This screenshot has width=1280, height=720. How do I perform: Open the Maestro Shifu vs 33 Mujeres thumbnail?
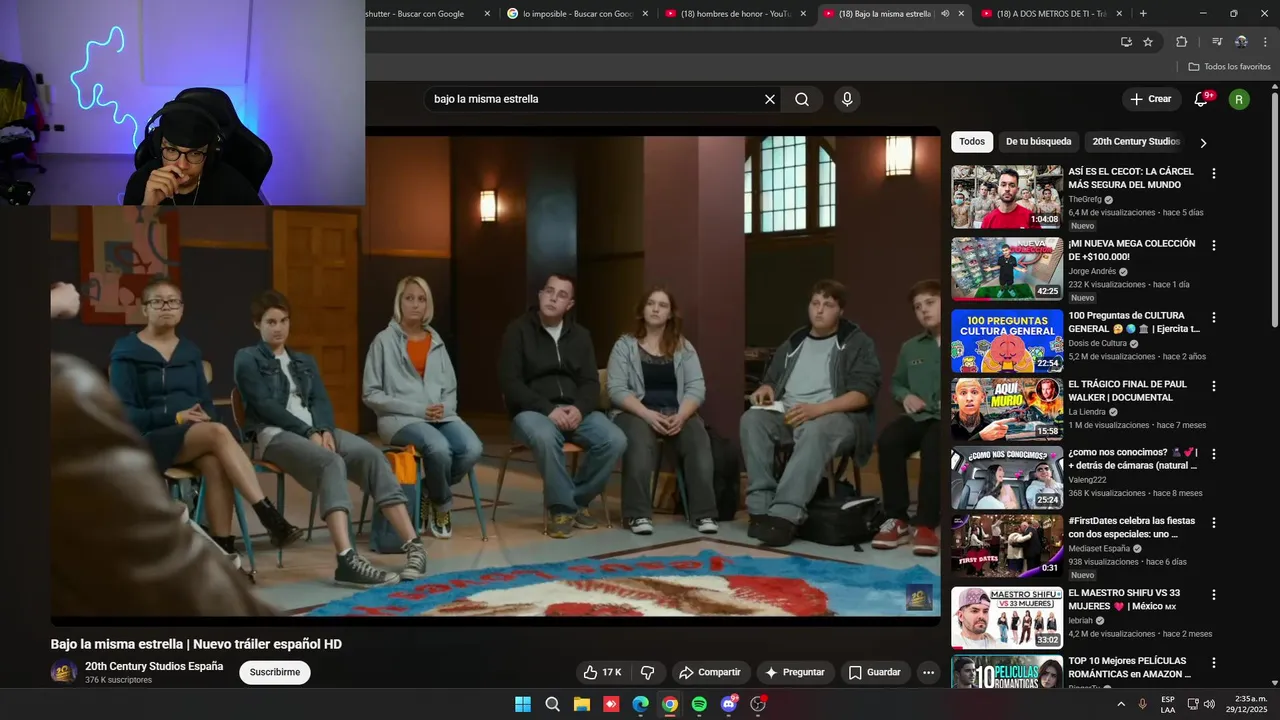(x=1007, y=618)
